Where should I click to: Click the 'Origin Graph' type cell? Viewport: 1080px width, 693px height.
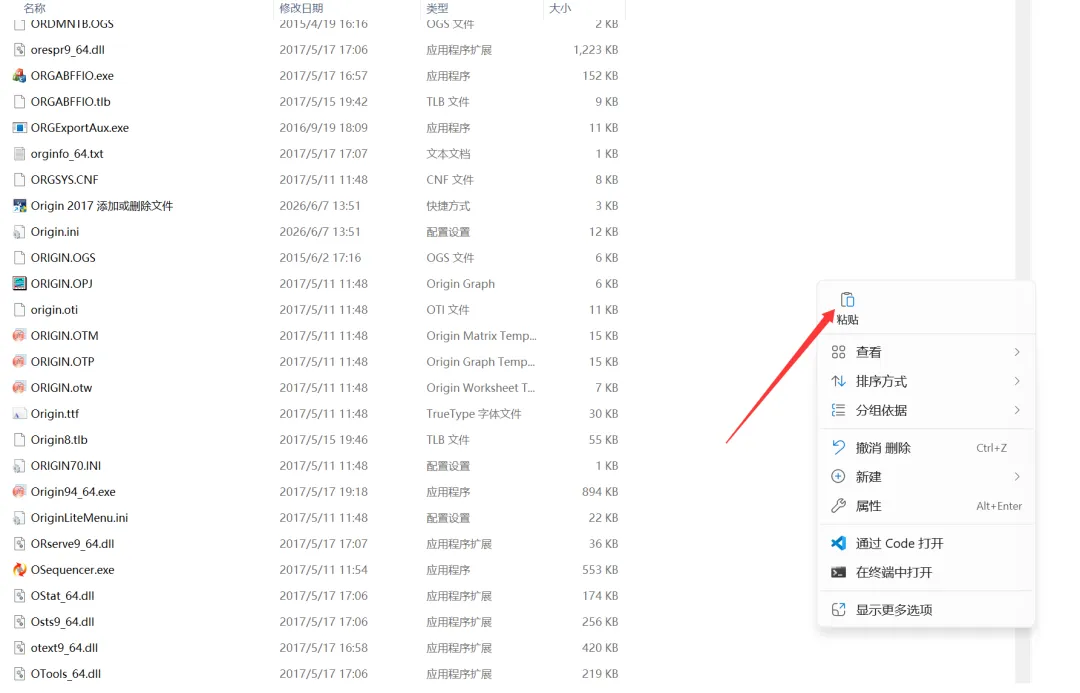460,284
